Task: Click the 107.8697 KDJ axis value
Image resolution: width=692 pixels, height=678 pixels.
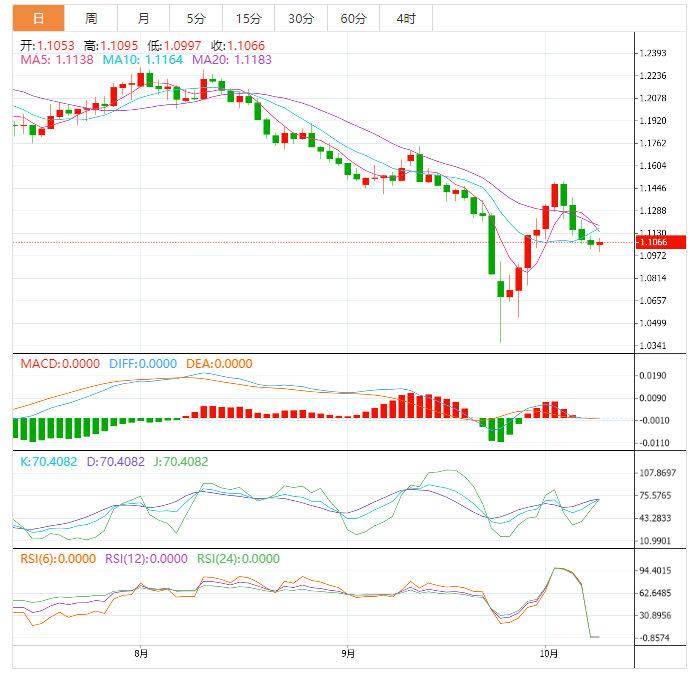Action: [x=658, y=473]
